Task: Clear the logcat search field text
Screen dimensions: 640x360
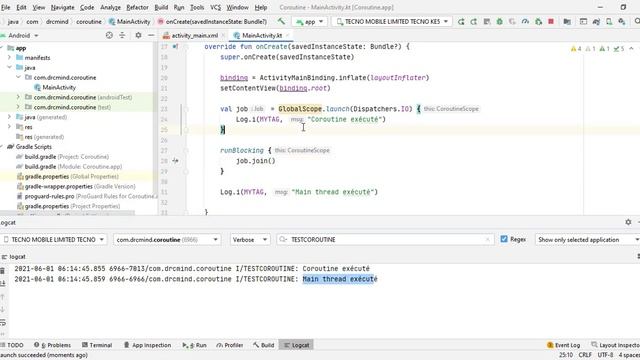Action: pyautogui.click(x=487, y=240)
